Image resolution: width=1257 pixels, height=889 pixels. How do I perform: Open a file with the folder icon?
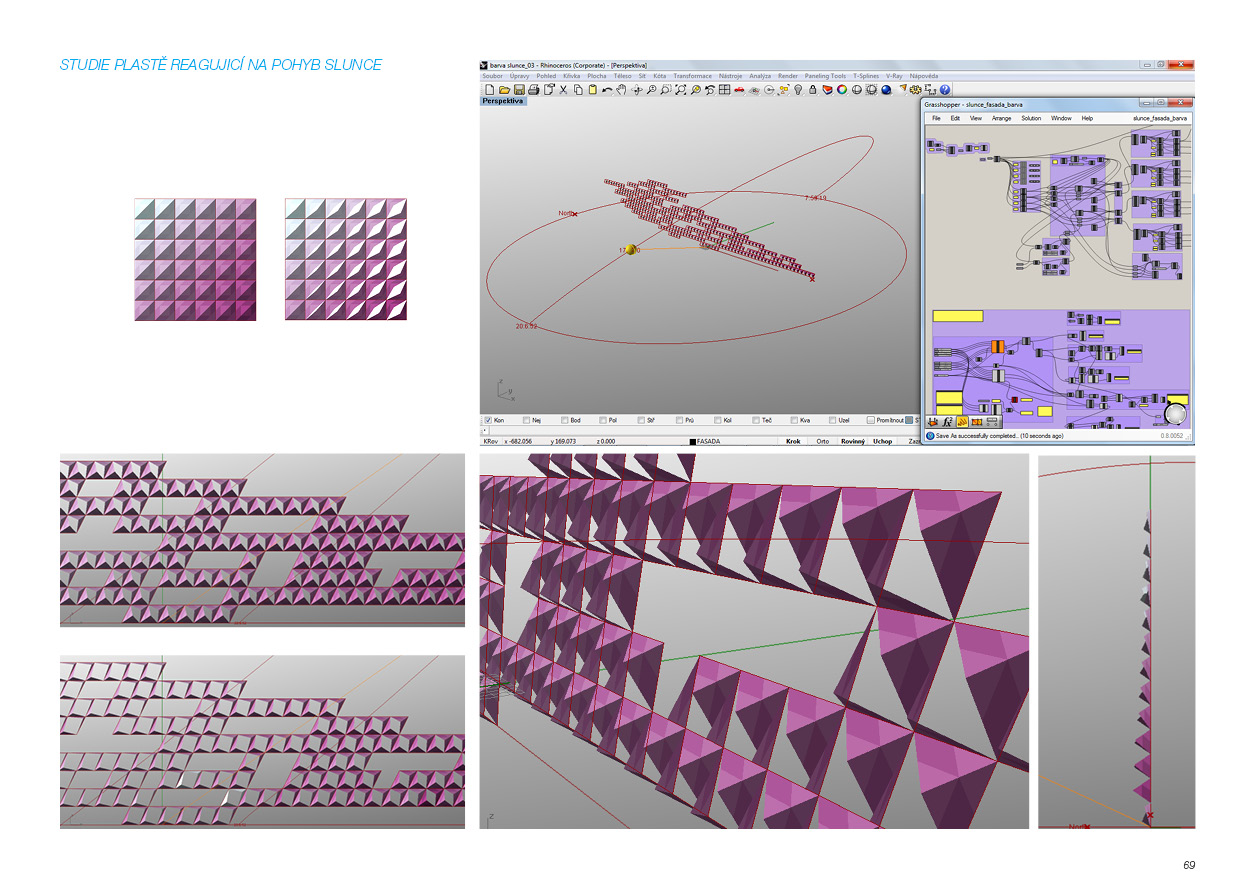point(504,90)
